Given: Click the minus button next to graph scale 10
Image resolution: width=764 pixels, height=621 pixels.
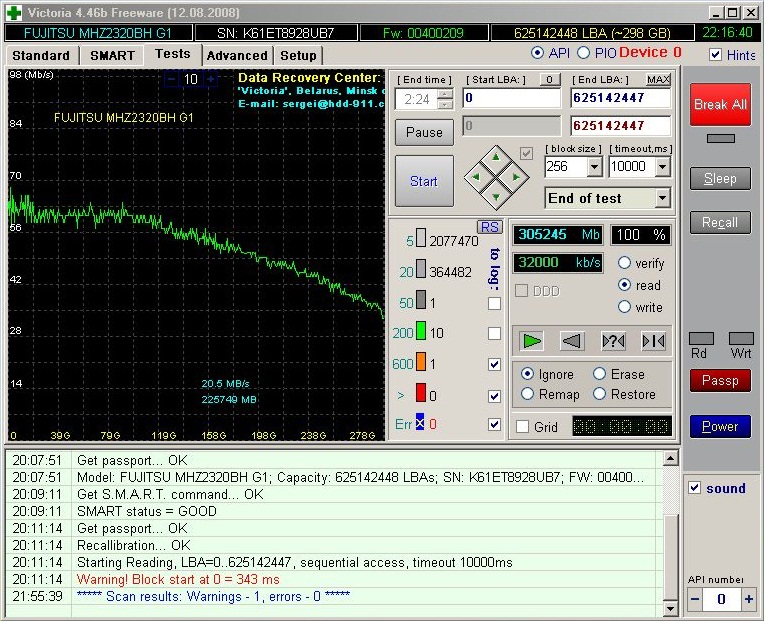Looking at the screenshot, I should [x=171, y=79].
